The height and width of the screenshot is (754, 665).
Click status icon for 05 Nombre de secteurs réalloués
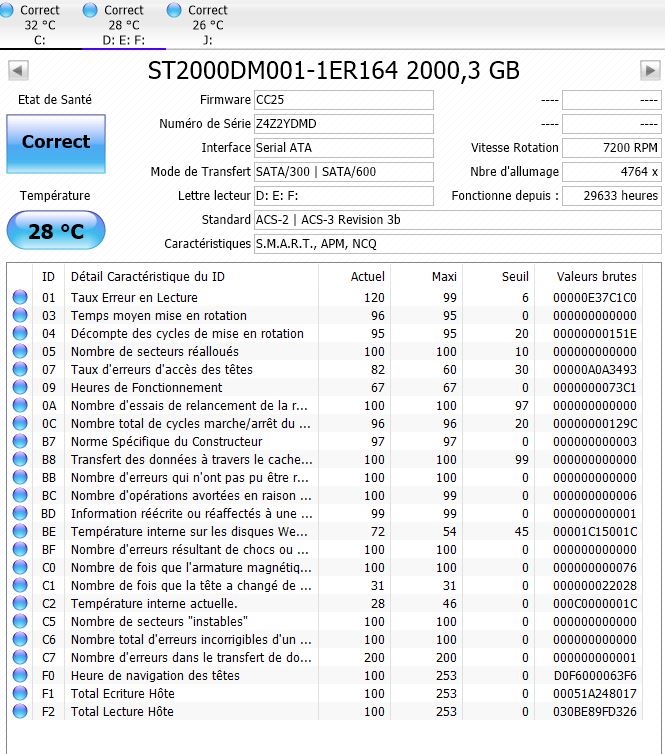pyautogui.click(x=20, y=351)
